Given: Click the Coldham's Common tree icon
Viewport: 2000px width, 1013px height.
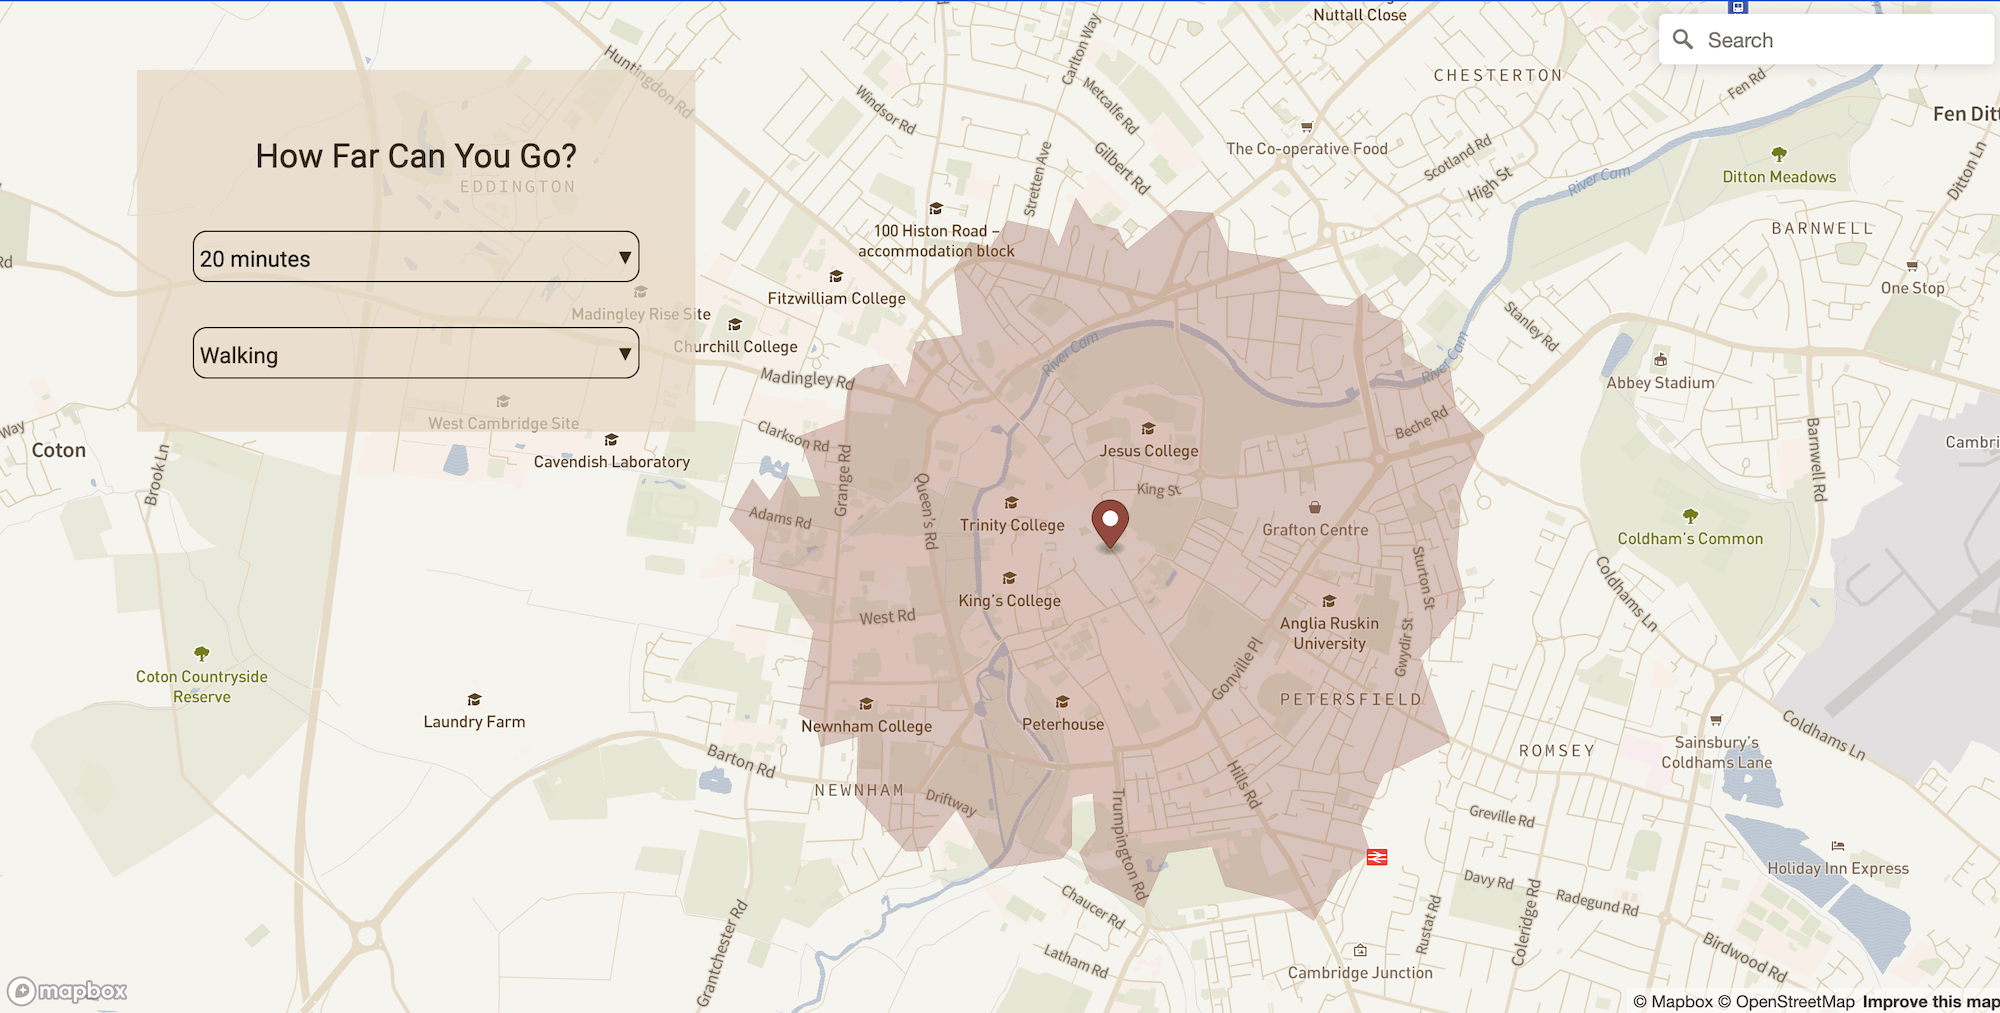Looking at the screenshot, I should coord(1690,516).
